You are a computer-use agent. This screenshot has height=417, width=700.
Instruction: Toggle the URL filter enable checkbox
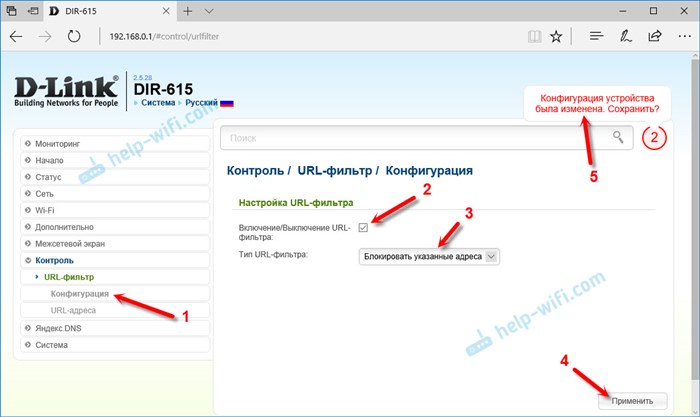[363, 228]
